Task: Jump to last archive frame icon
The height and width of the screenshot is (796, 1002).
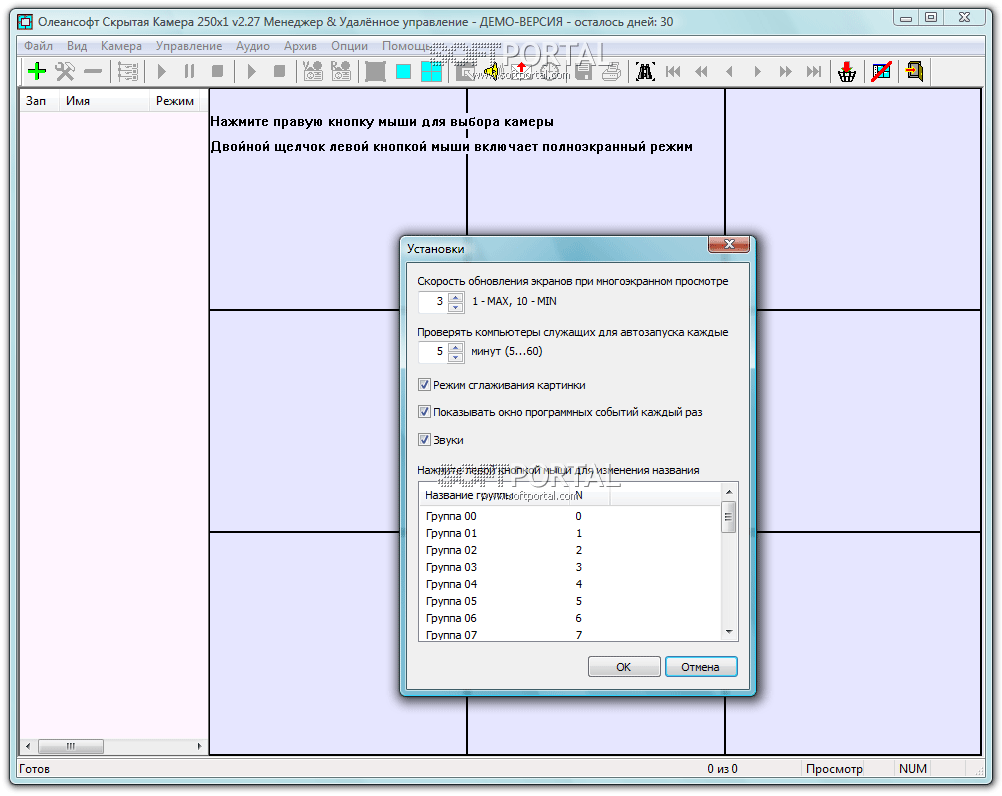Action: point(813,72)
